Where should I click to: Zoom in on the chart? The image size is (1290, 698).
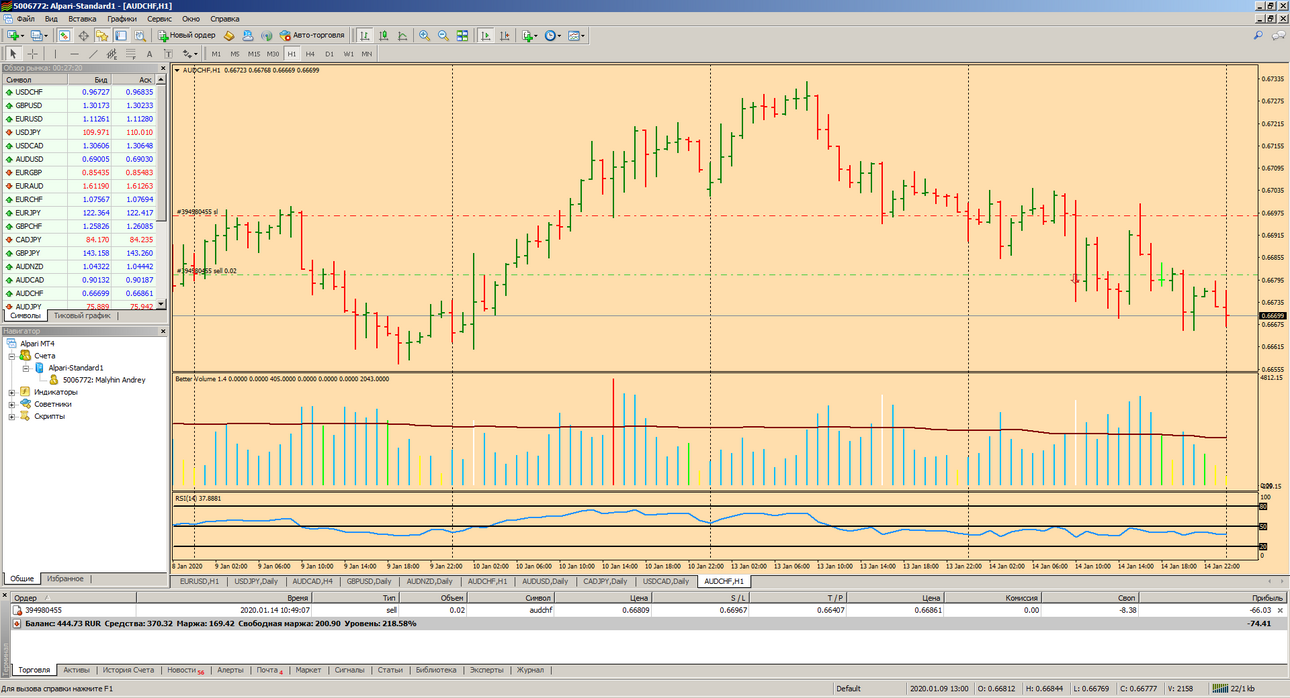point(424,35)
